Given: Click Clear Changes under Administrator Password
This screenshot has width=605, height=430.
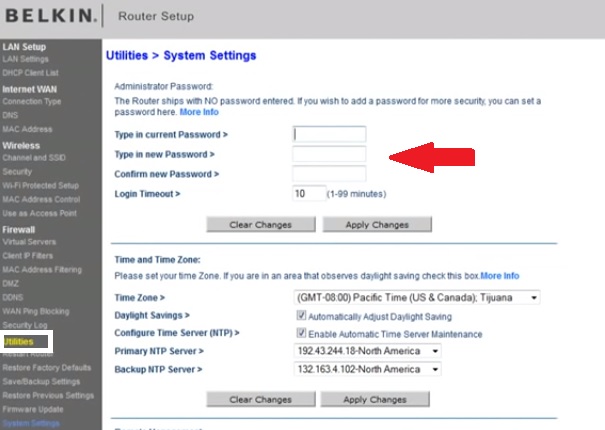Looking at the screenshot, I should (260, 225).
